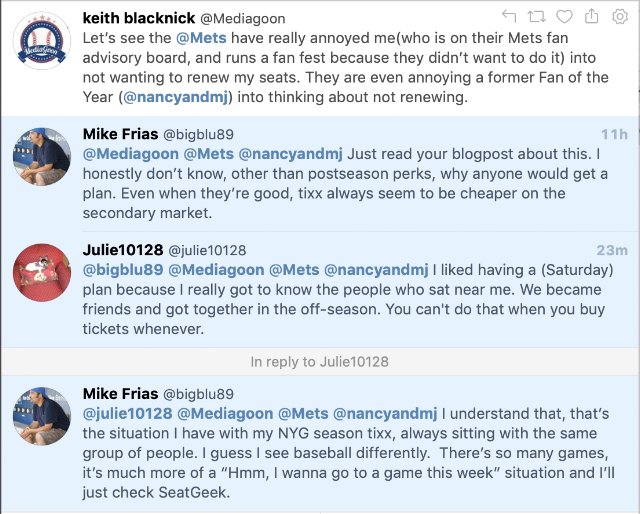Viewport: 640px width, 514px height.
Task: Click Julie10128's profile avatar
Action: pyautogui.click(x=42, y=273)
